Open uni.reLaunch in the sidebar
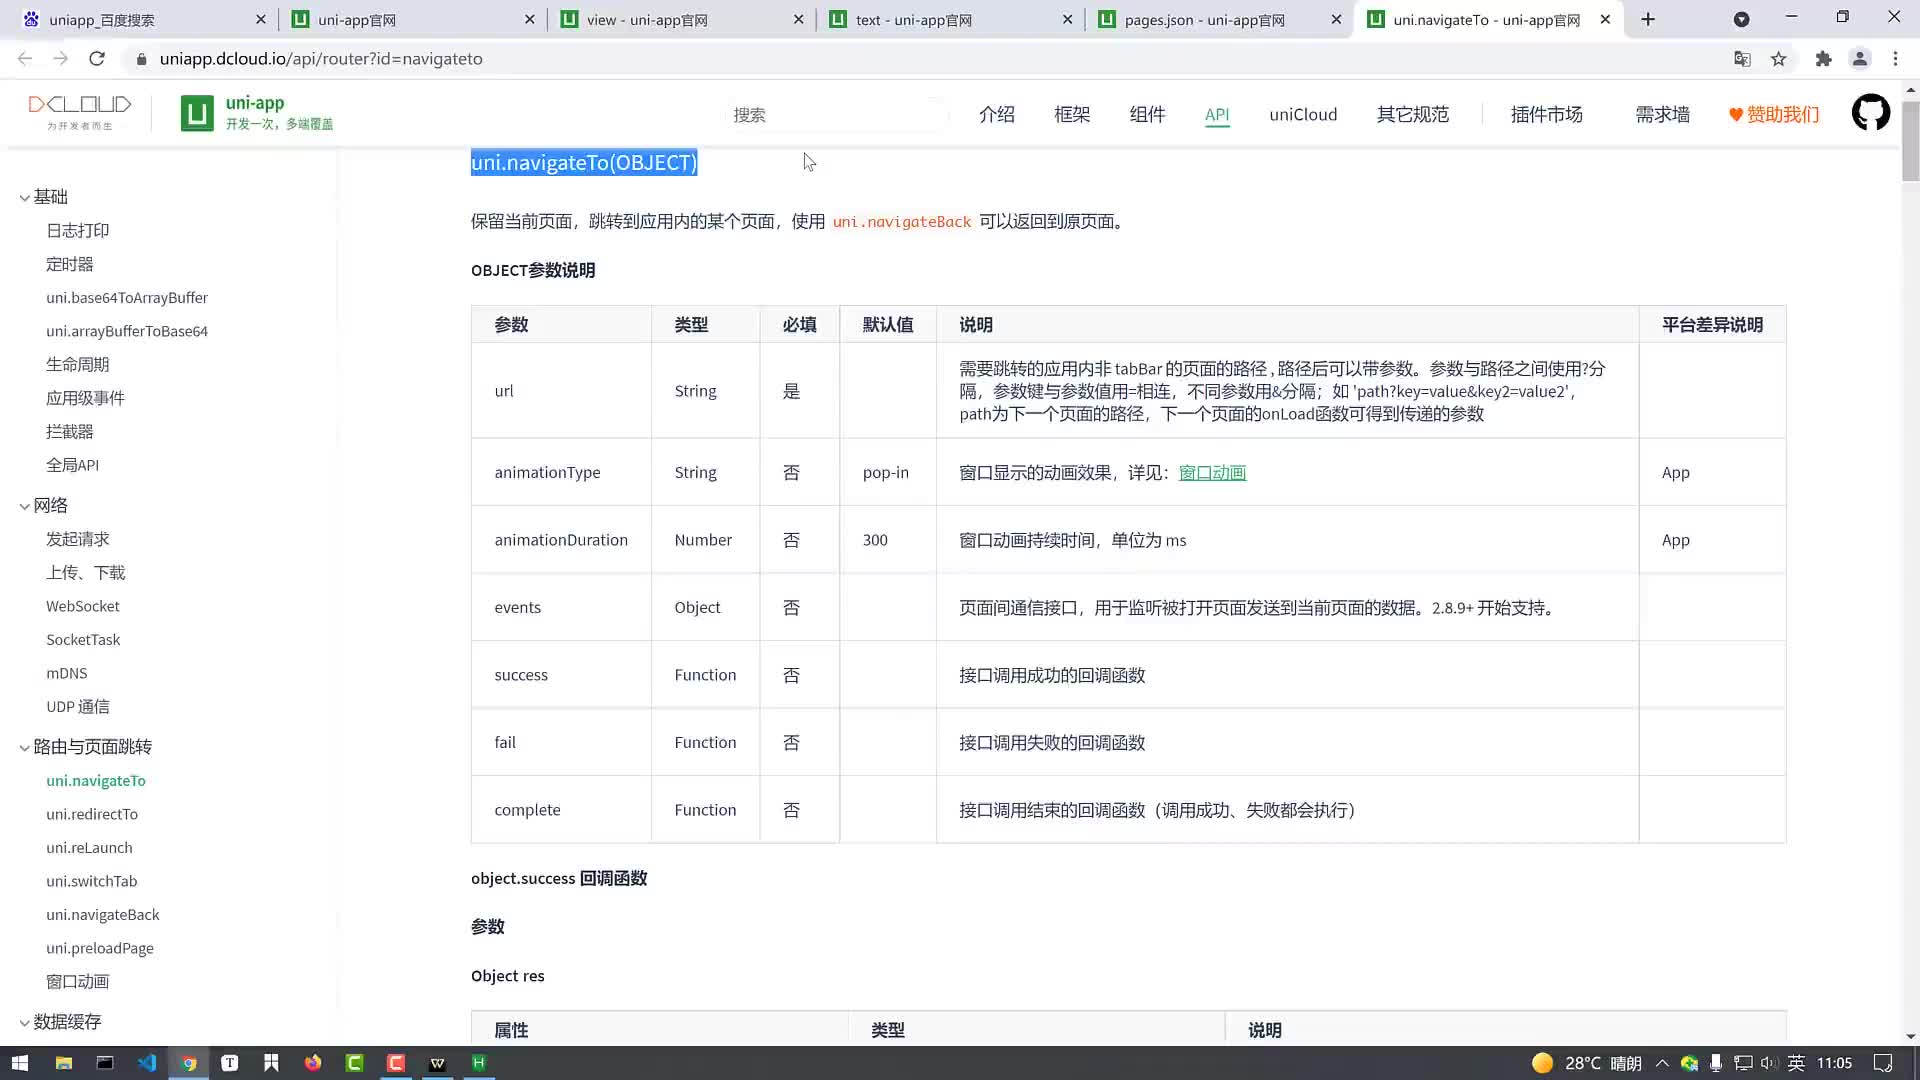Viewport: 1920px width, 1080px height. click(89, 847)
